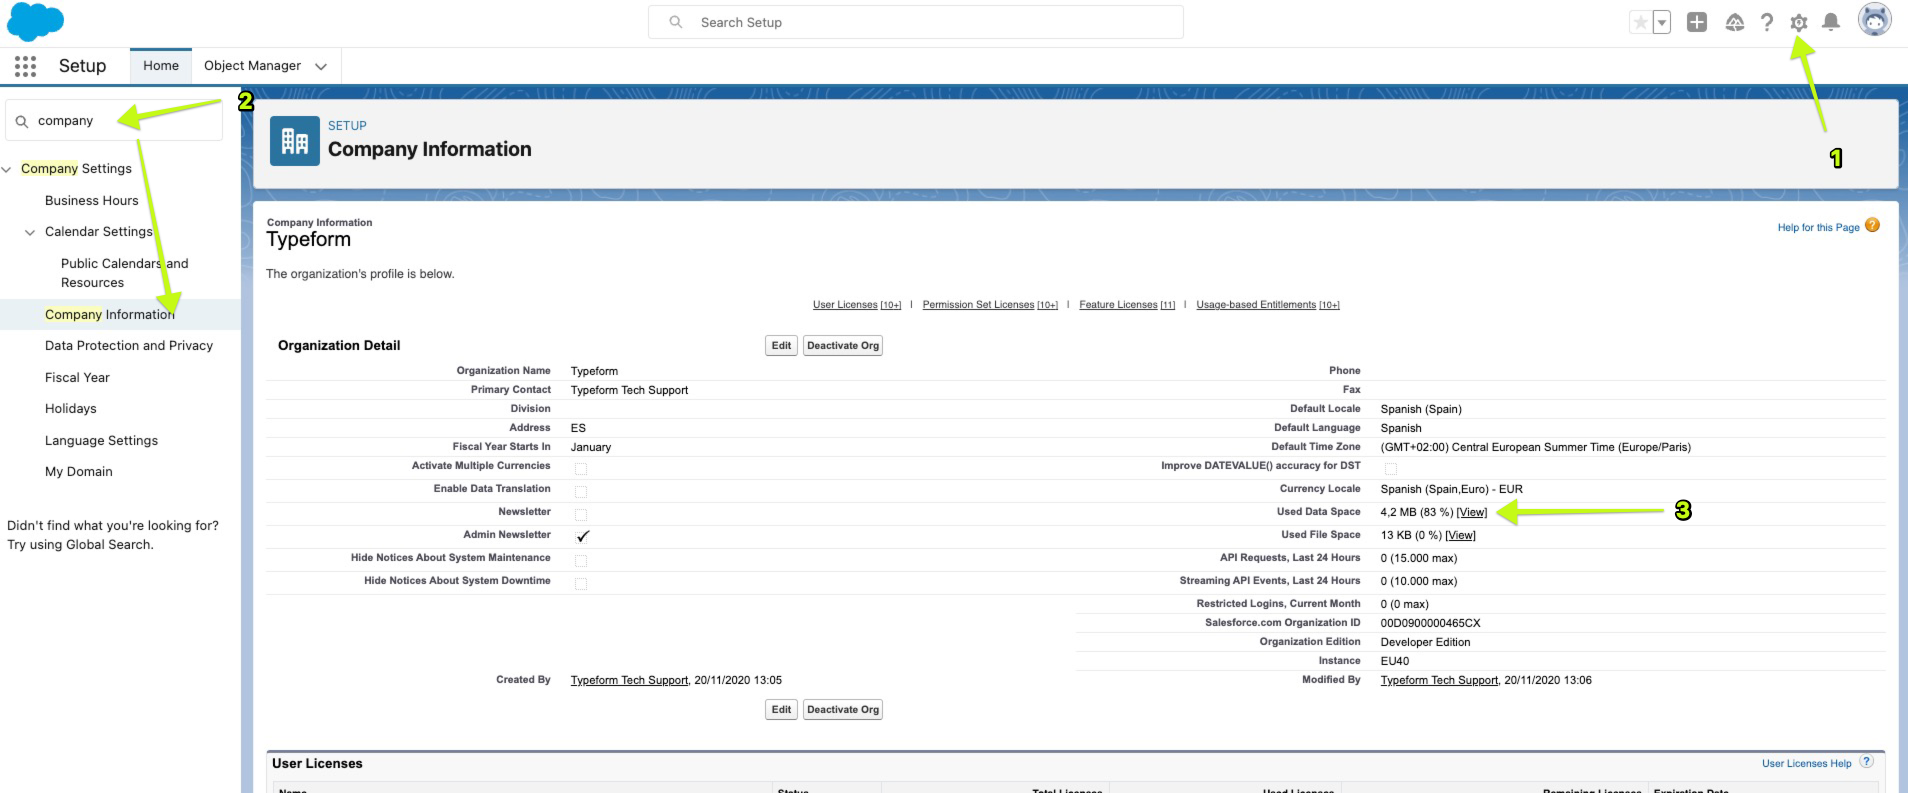The height and width of the screenshot is (793, 1917).
Task: Open Created By Typeform Tech Support link
Action: (629, 680)
